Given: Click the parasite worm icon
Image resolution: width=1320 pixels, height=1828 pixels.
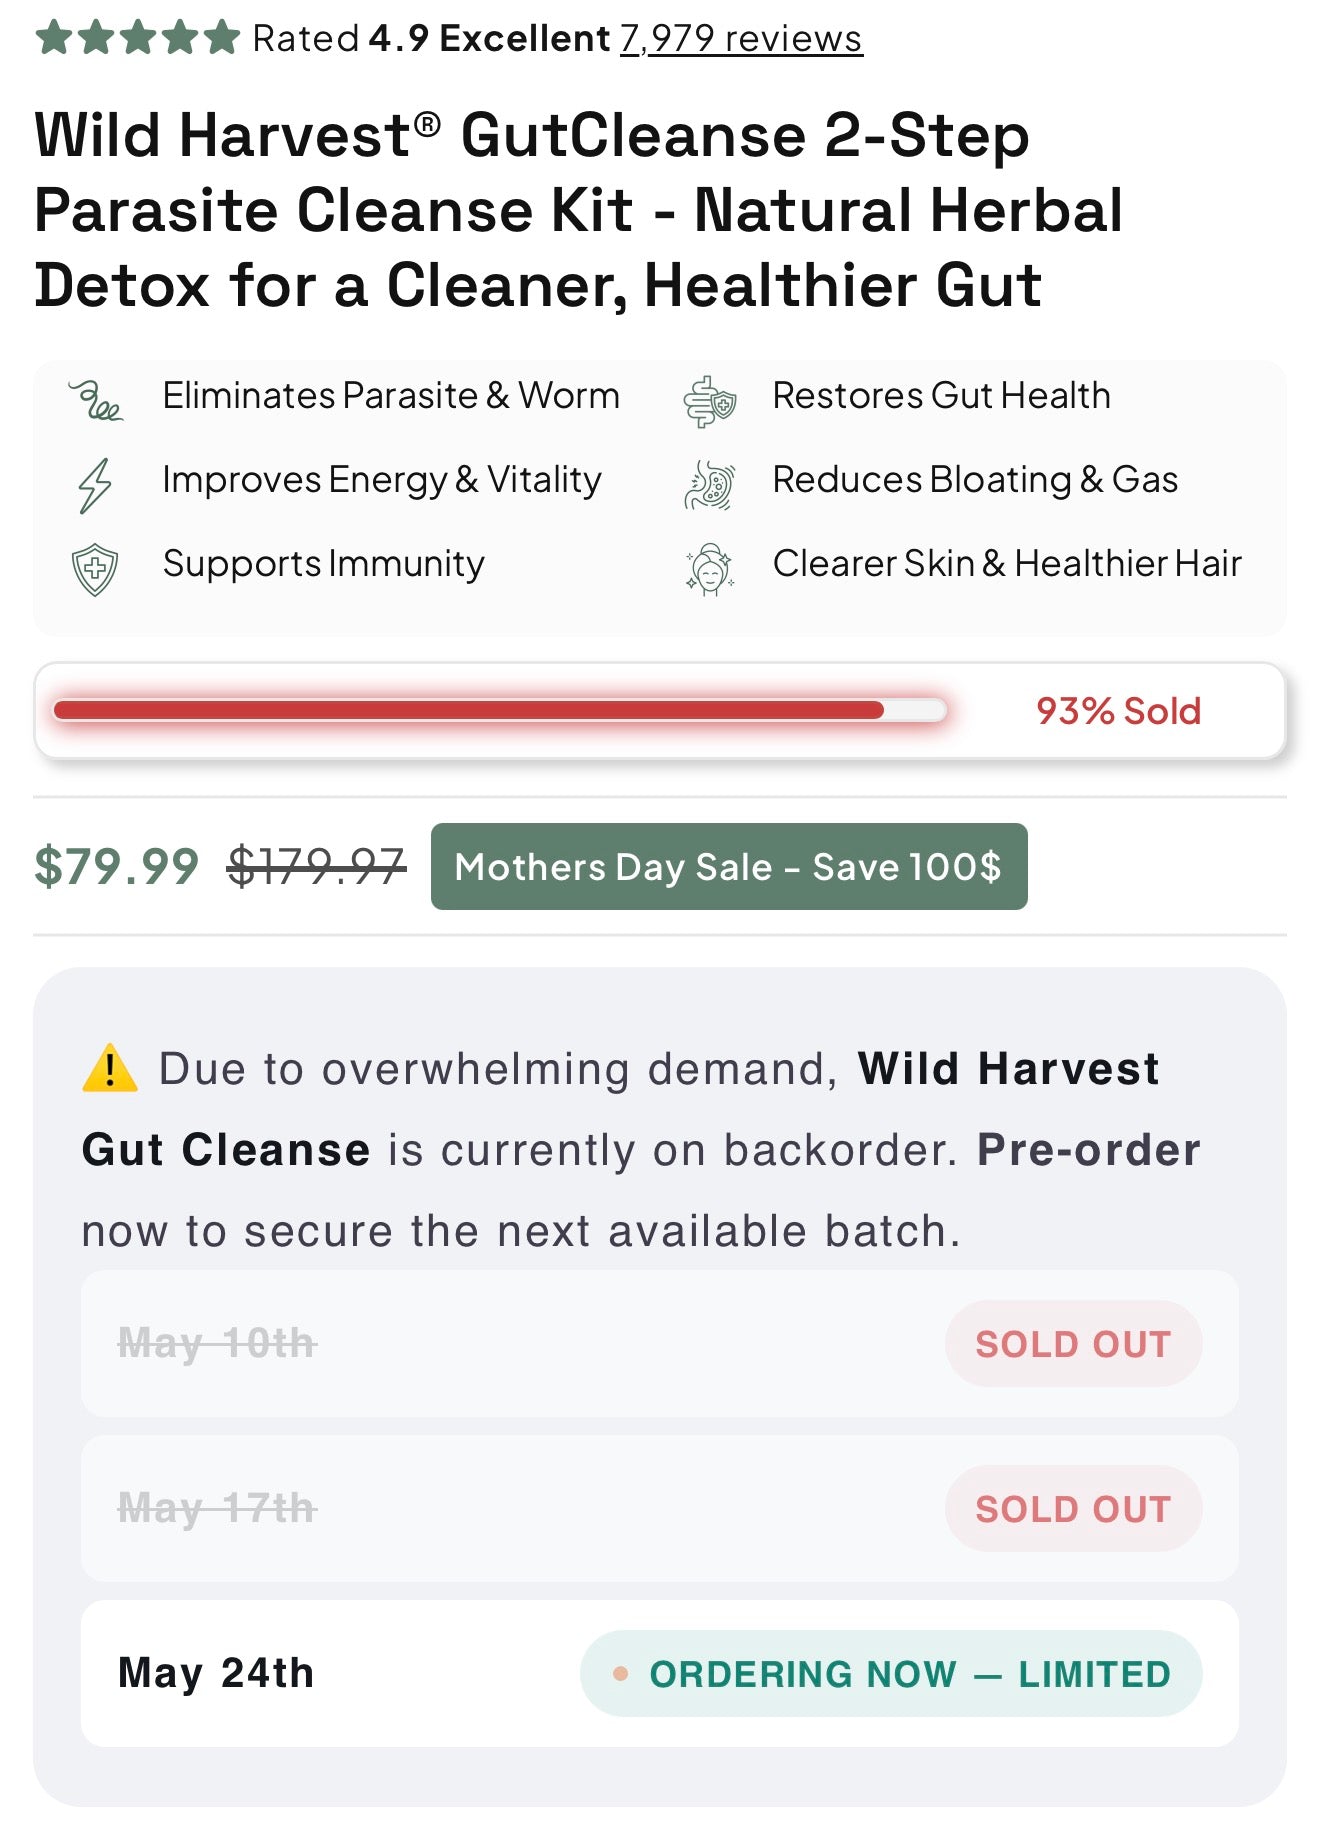Looking at the screenshot, I should pyautogui.click(x=95, y=401).
